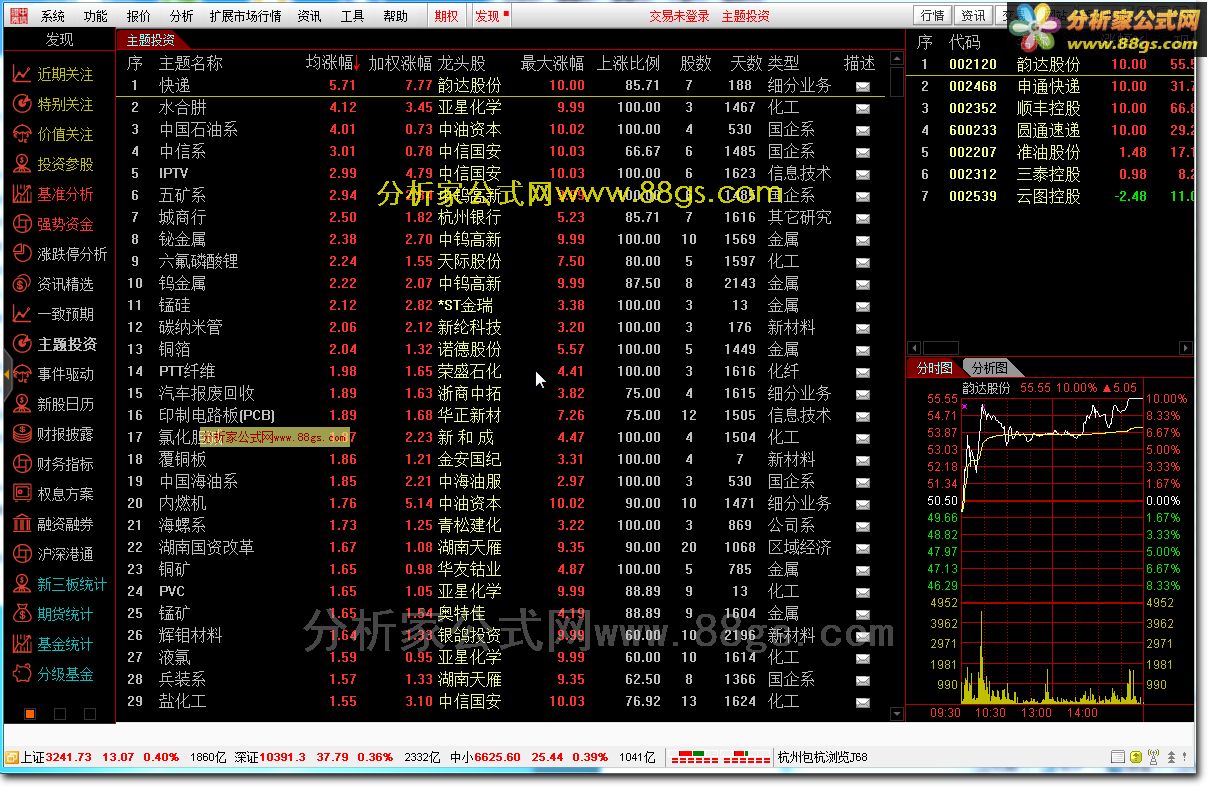Open description envelope for 盐化工 row

862,702
